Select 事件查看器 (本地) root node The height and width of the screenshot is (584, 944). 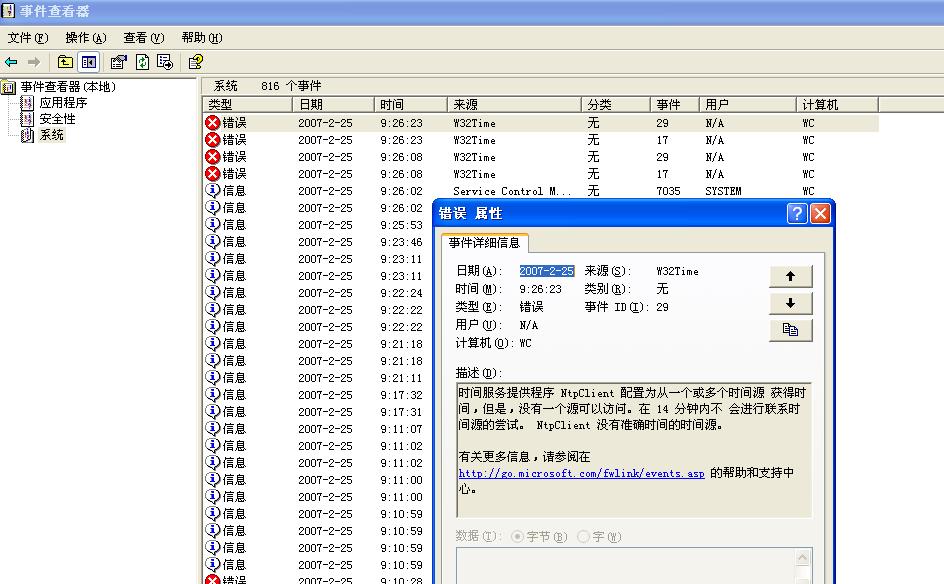68,87
